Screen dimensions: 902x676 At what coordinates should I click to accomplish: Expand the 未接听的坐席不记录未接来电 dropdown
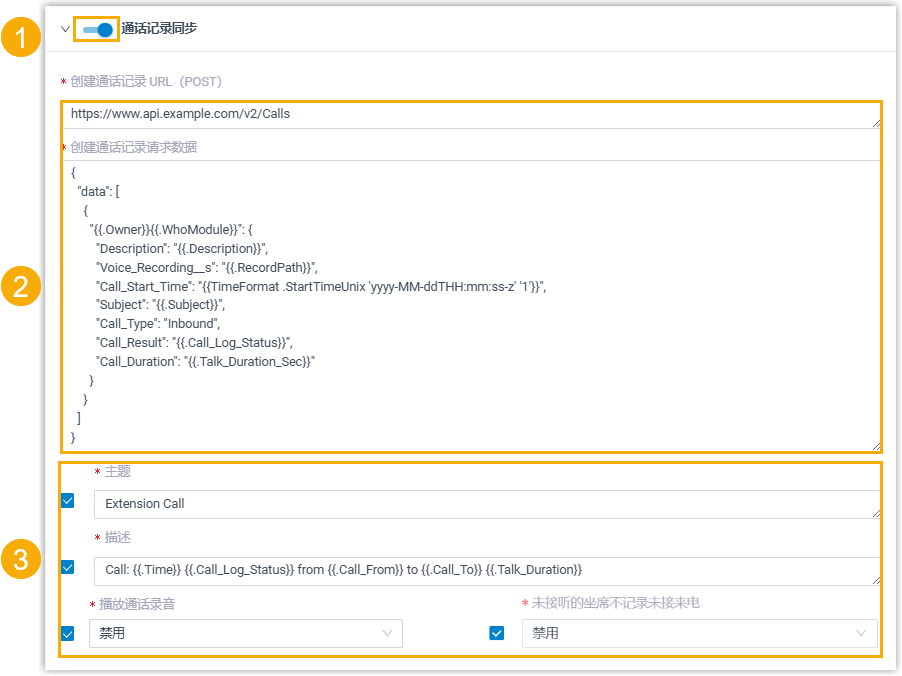pos(698,633)
